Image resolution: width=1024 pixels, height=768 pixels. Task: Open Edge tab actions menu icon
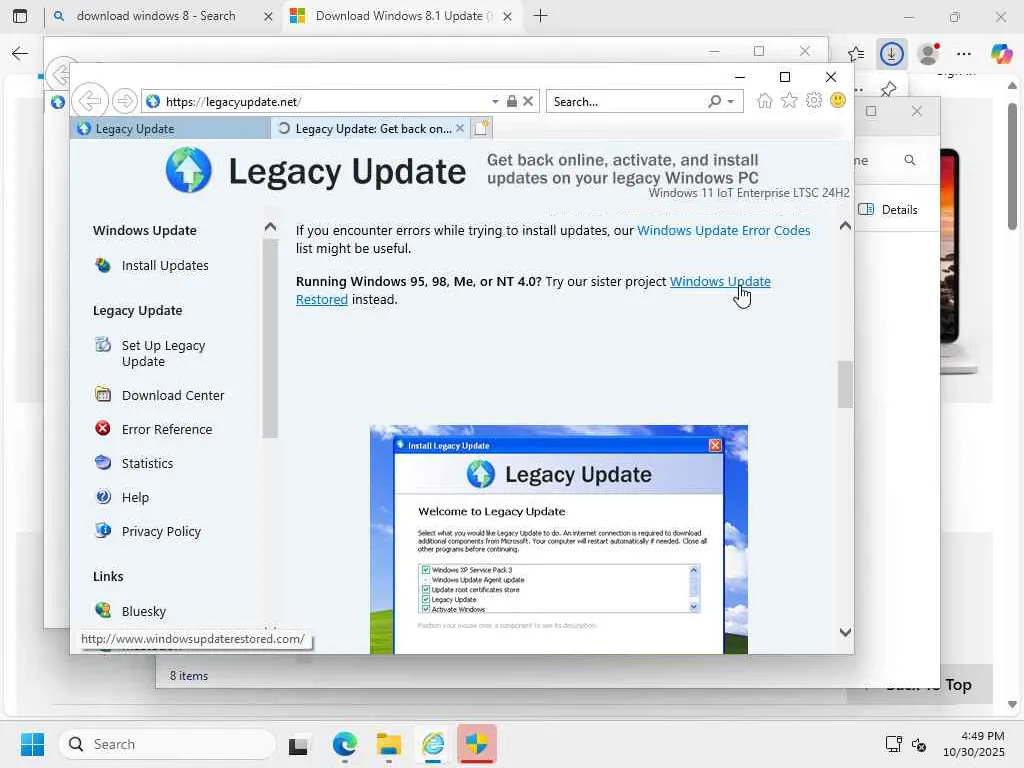(x=20, y=16)
